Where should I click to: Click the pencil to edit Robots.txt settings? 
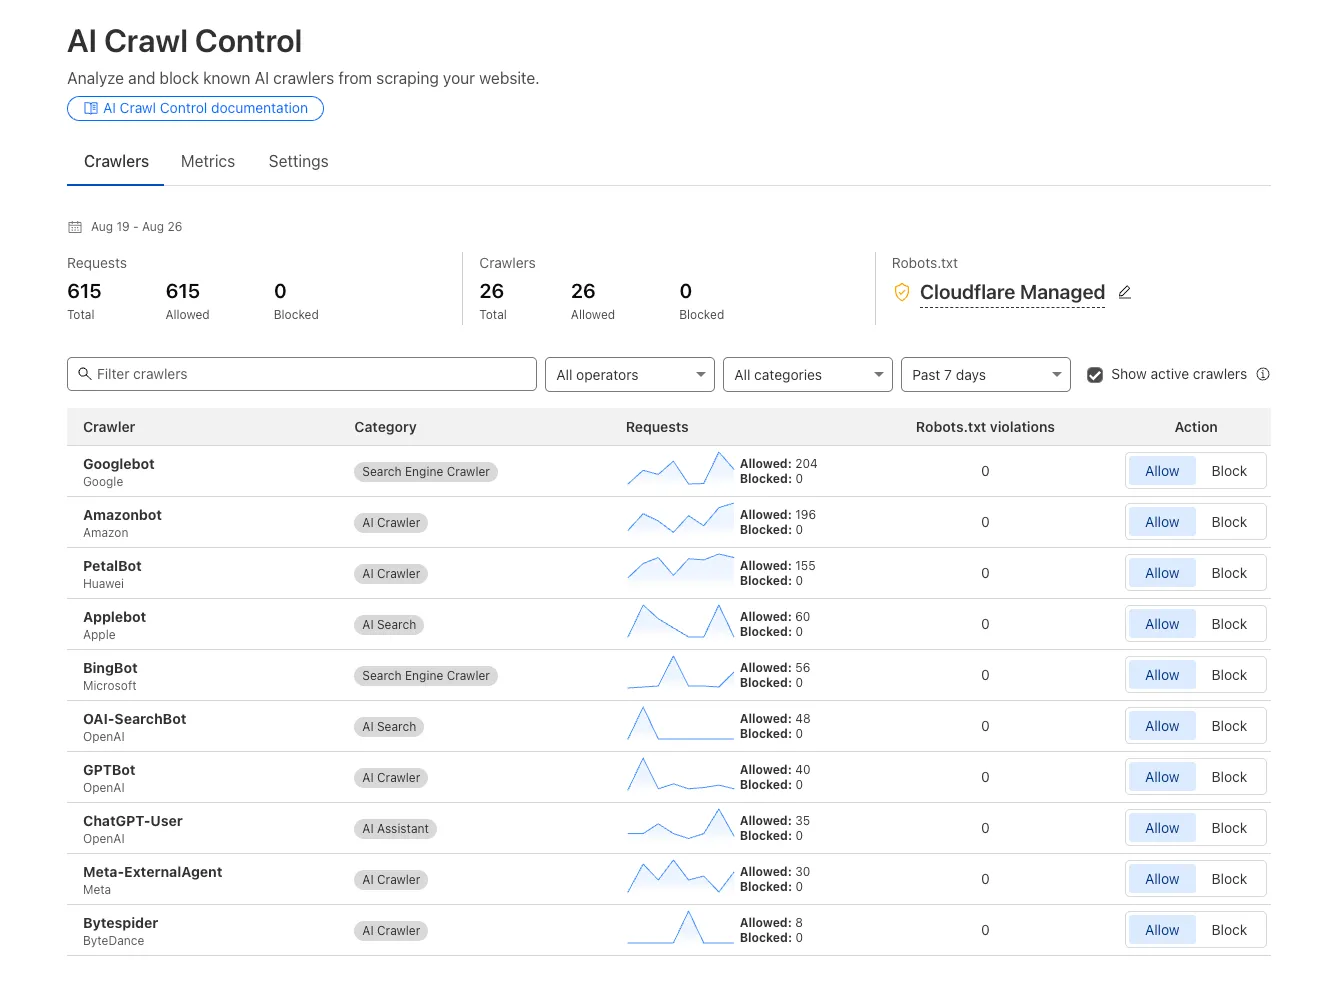[x=1125, y=292]
